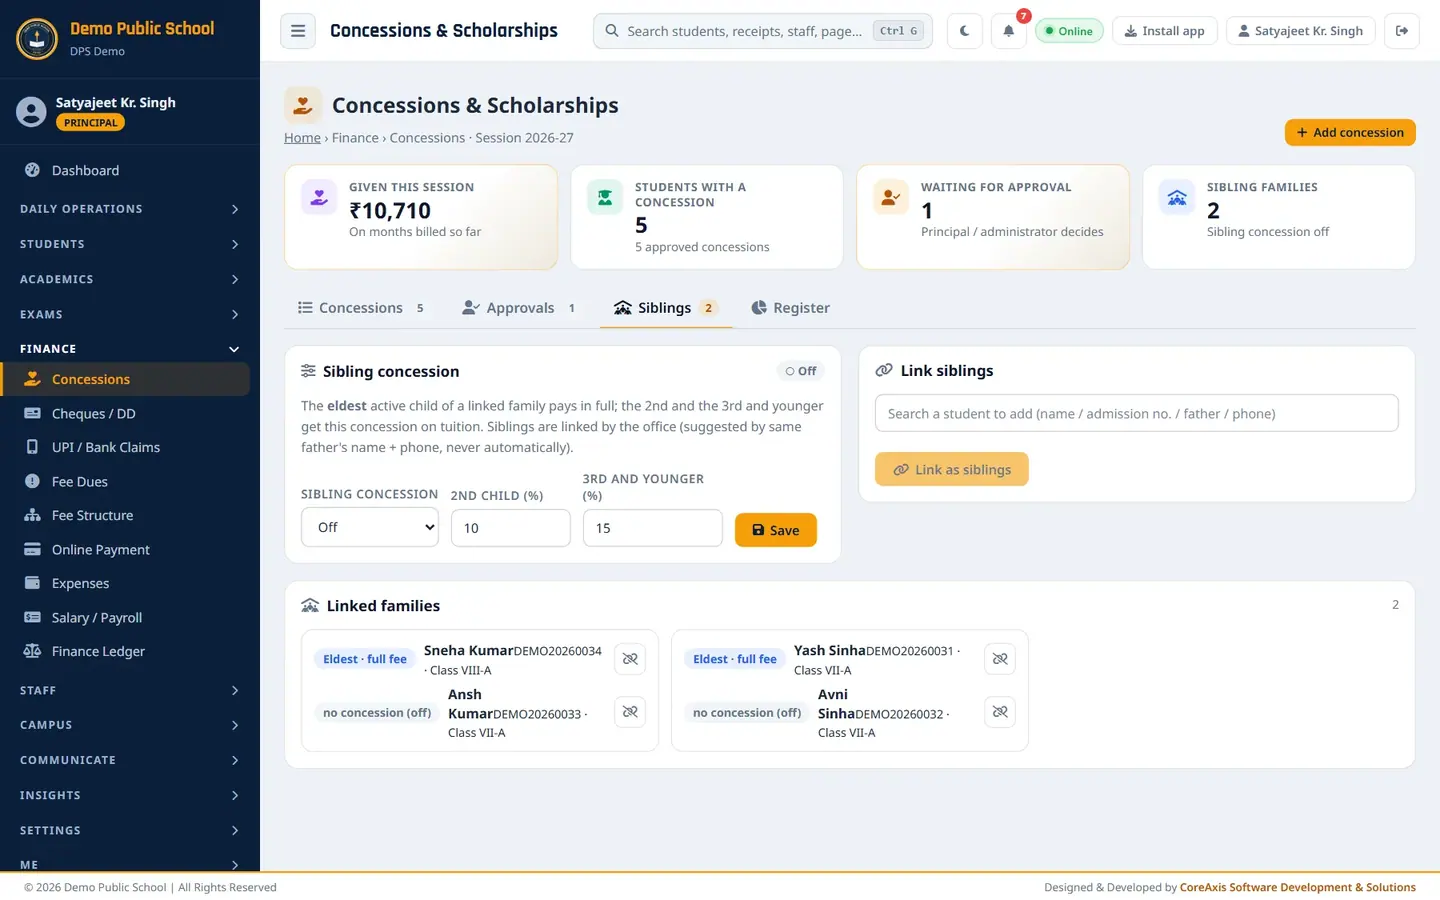1440x900 pixels.
Task: Open Fee Dues page
Action: click(125, 482)
